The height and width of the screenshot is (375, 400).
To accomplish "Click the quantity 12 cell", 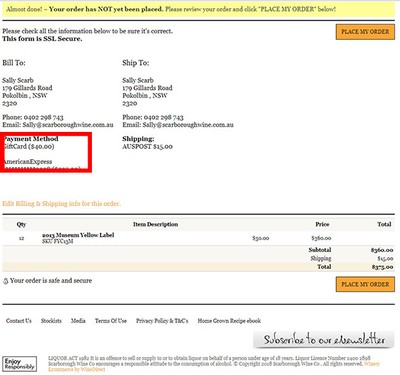I will point(21,238).
